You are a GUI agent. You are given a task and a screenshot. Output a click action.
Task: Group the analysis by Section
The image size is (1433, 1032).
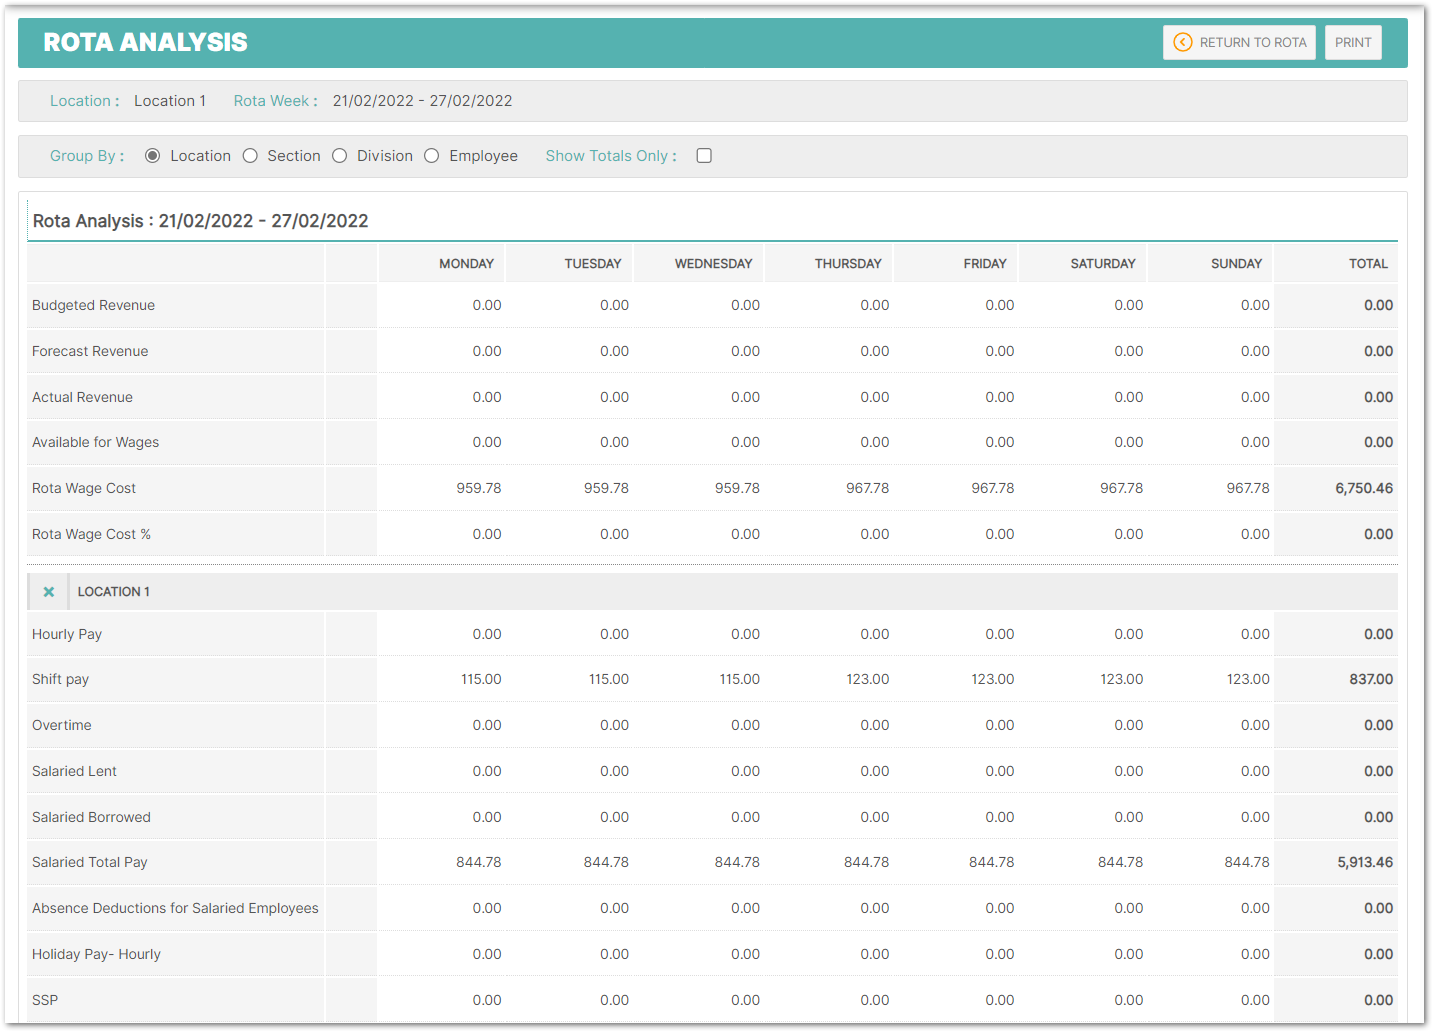pyautogui.click(x=251, y=156)
